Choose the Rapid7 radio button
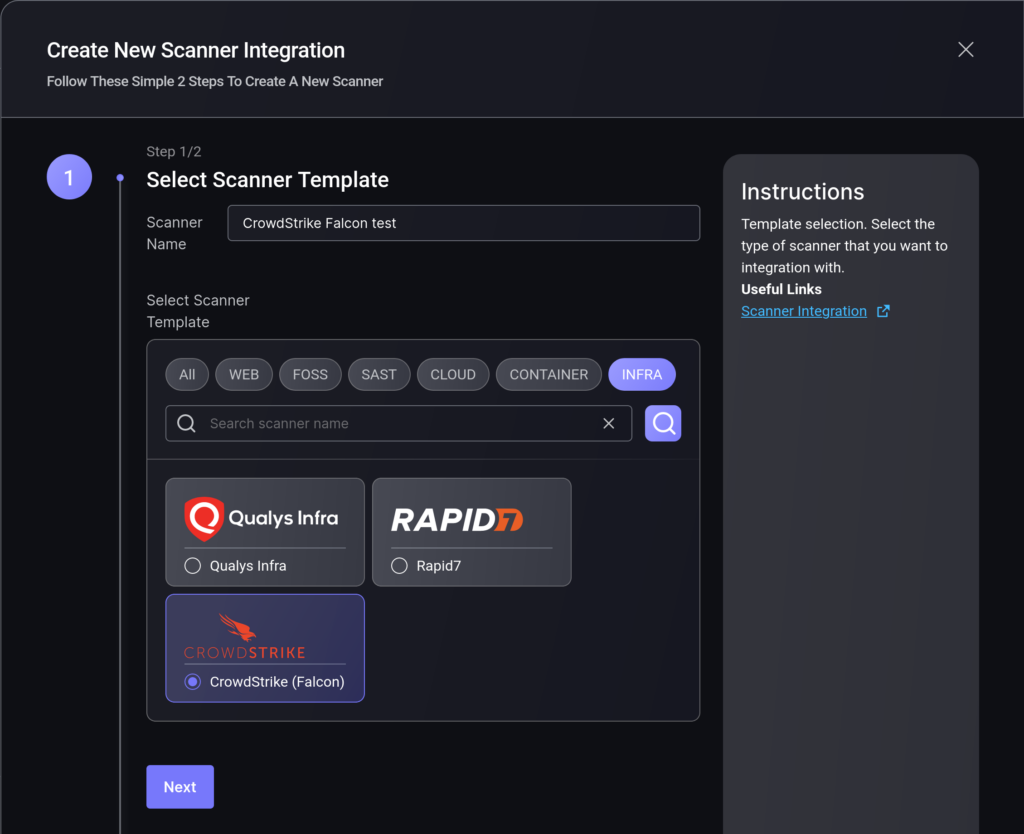This screenshot has height=834, width=1024. (399, 566)
